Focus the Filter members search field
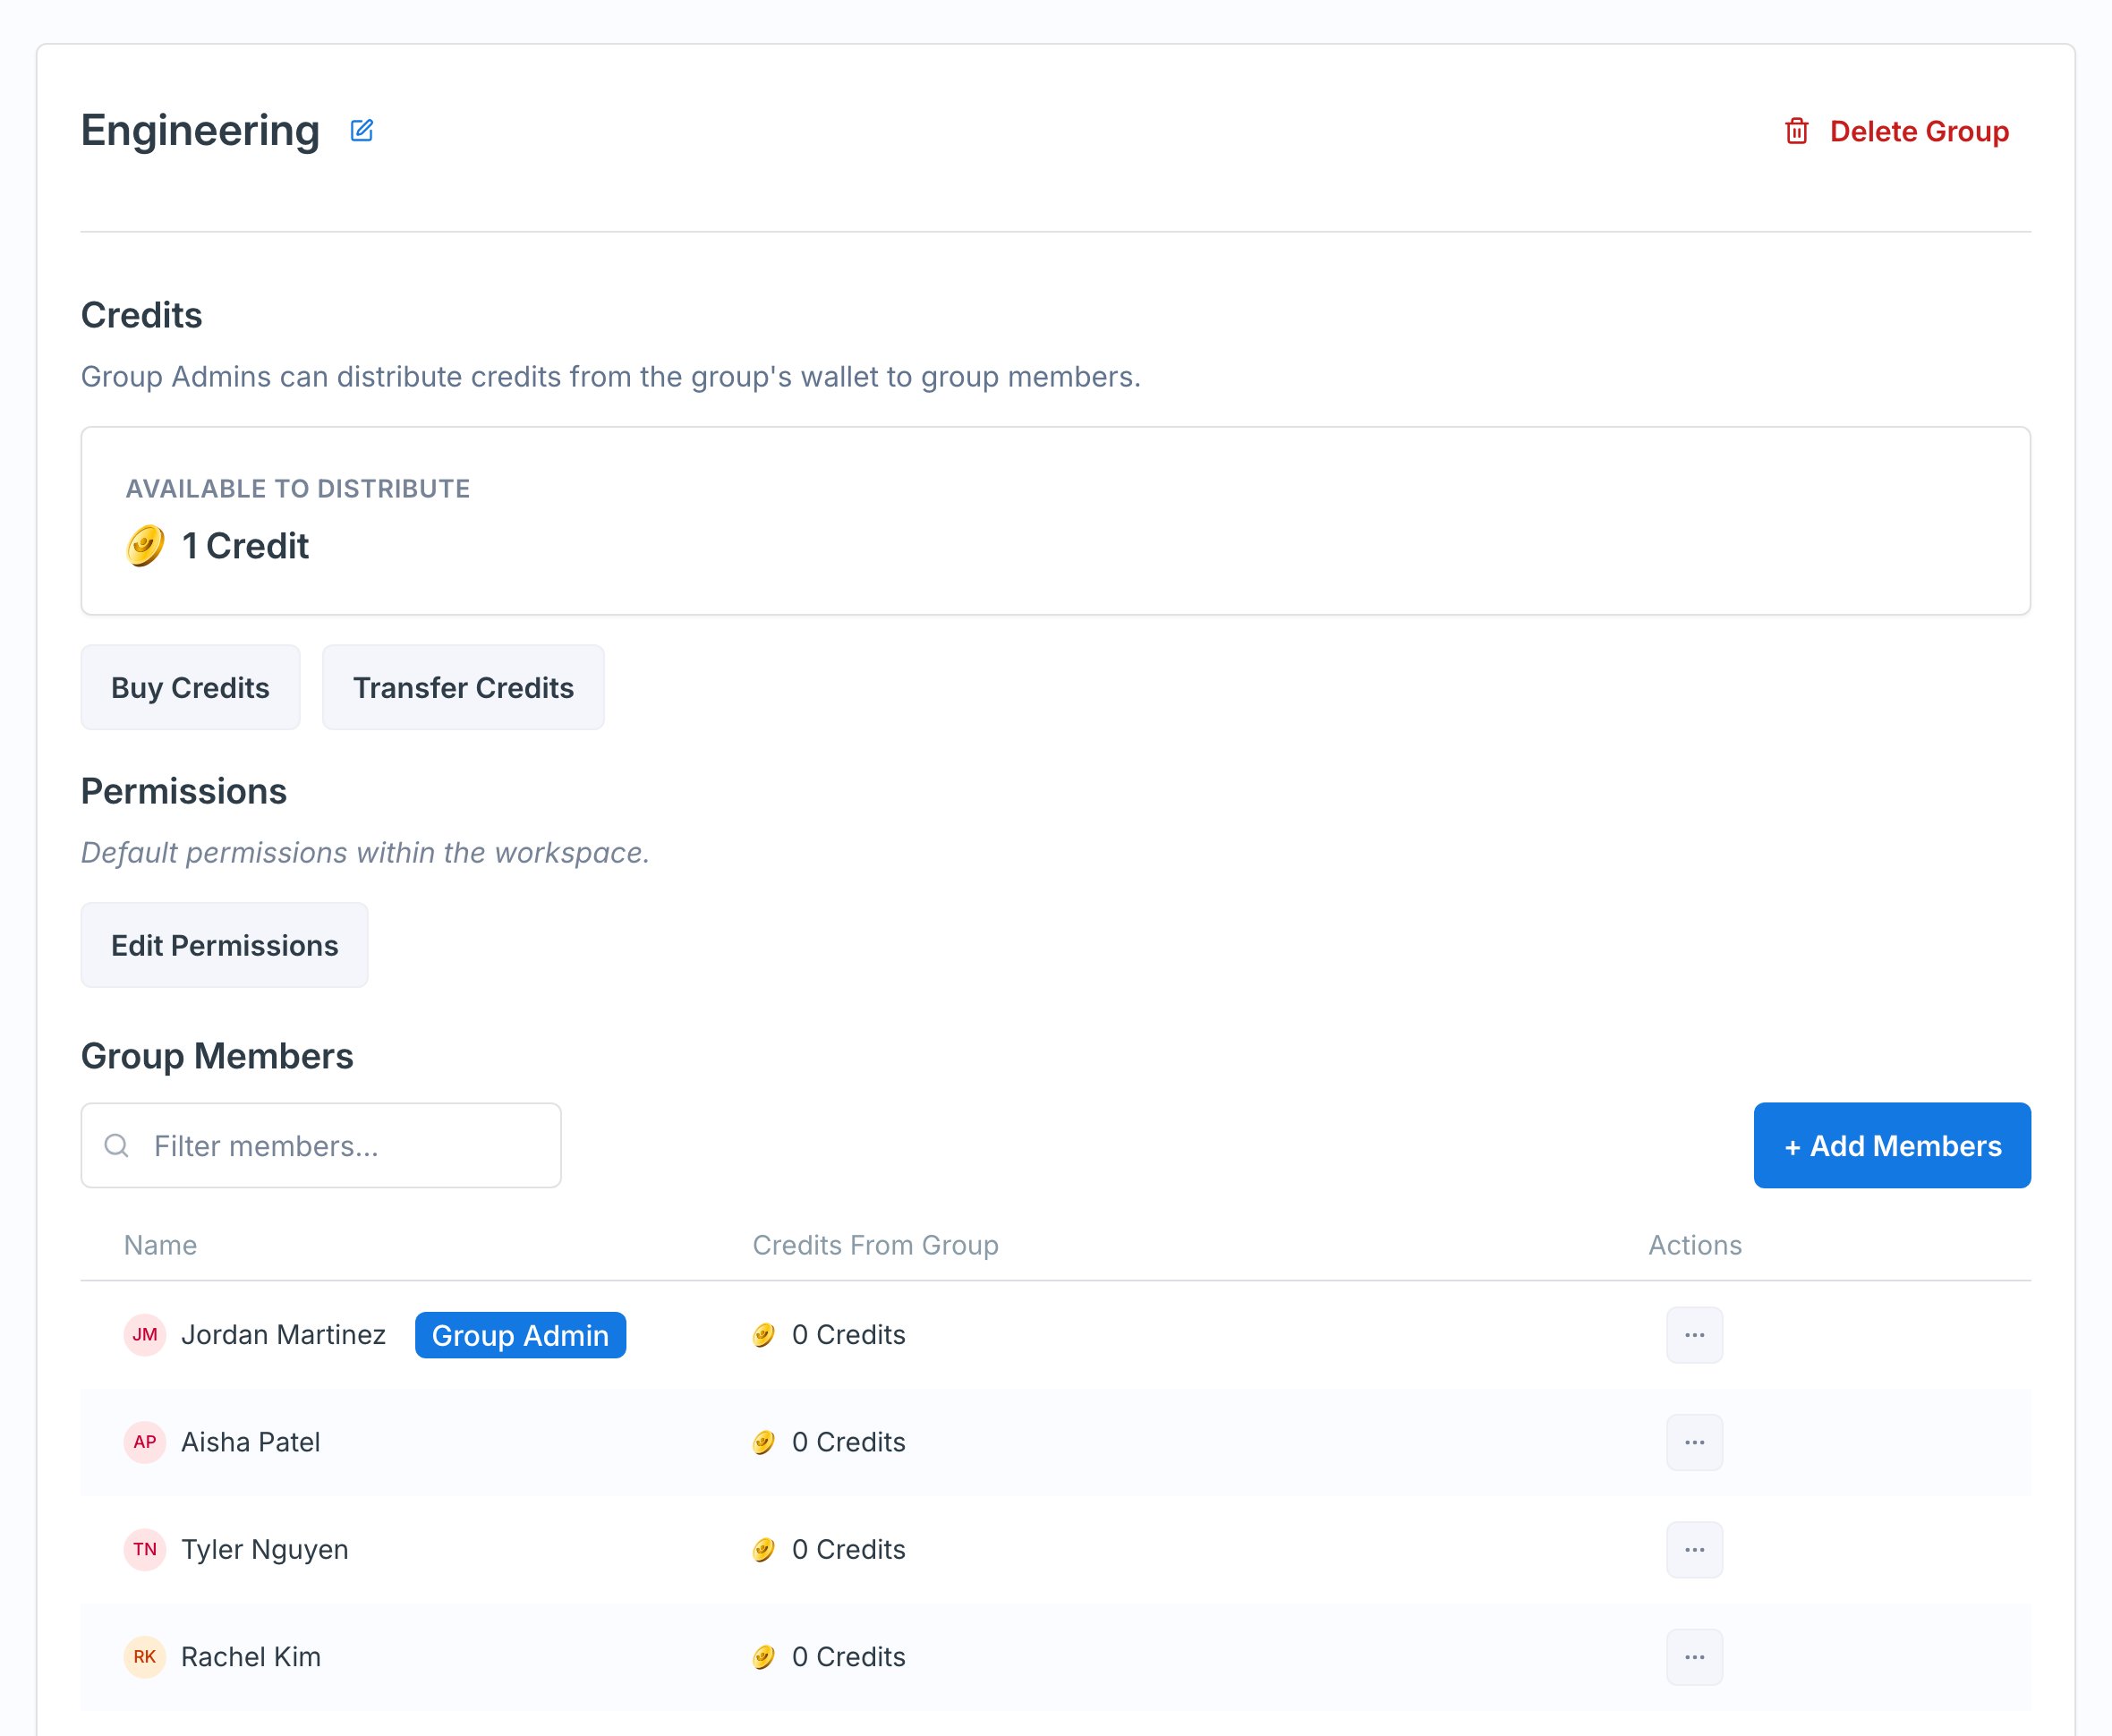The image size is (2112, 1736). (x=321, y=1145)
